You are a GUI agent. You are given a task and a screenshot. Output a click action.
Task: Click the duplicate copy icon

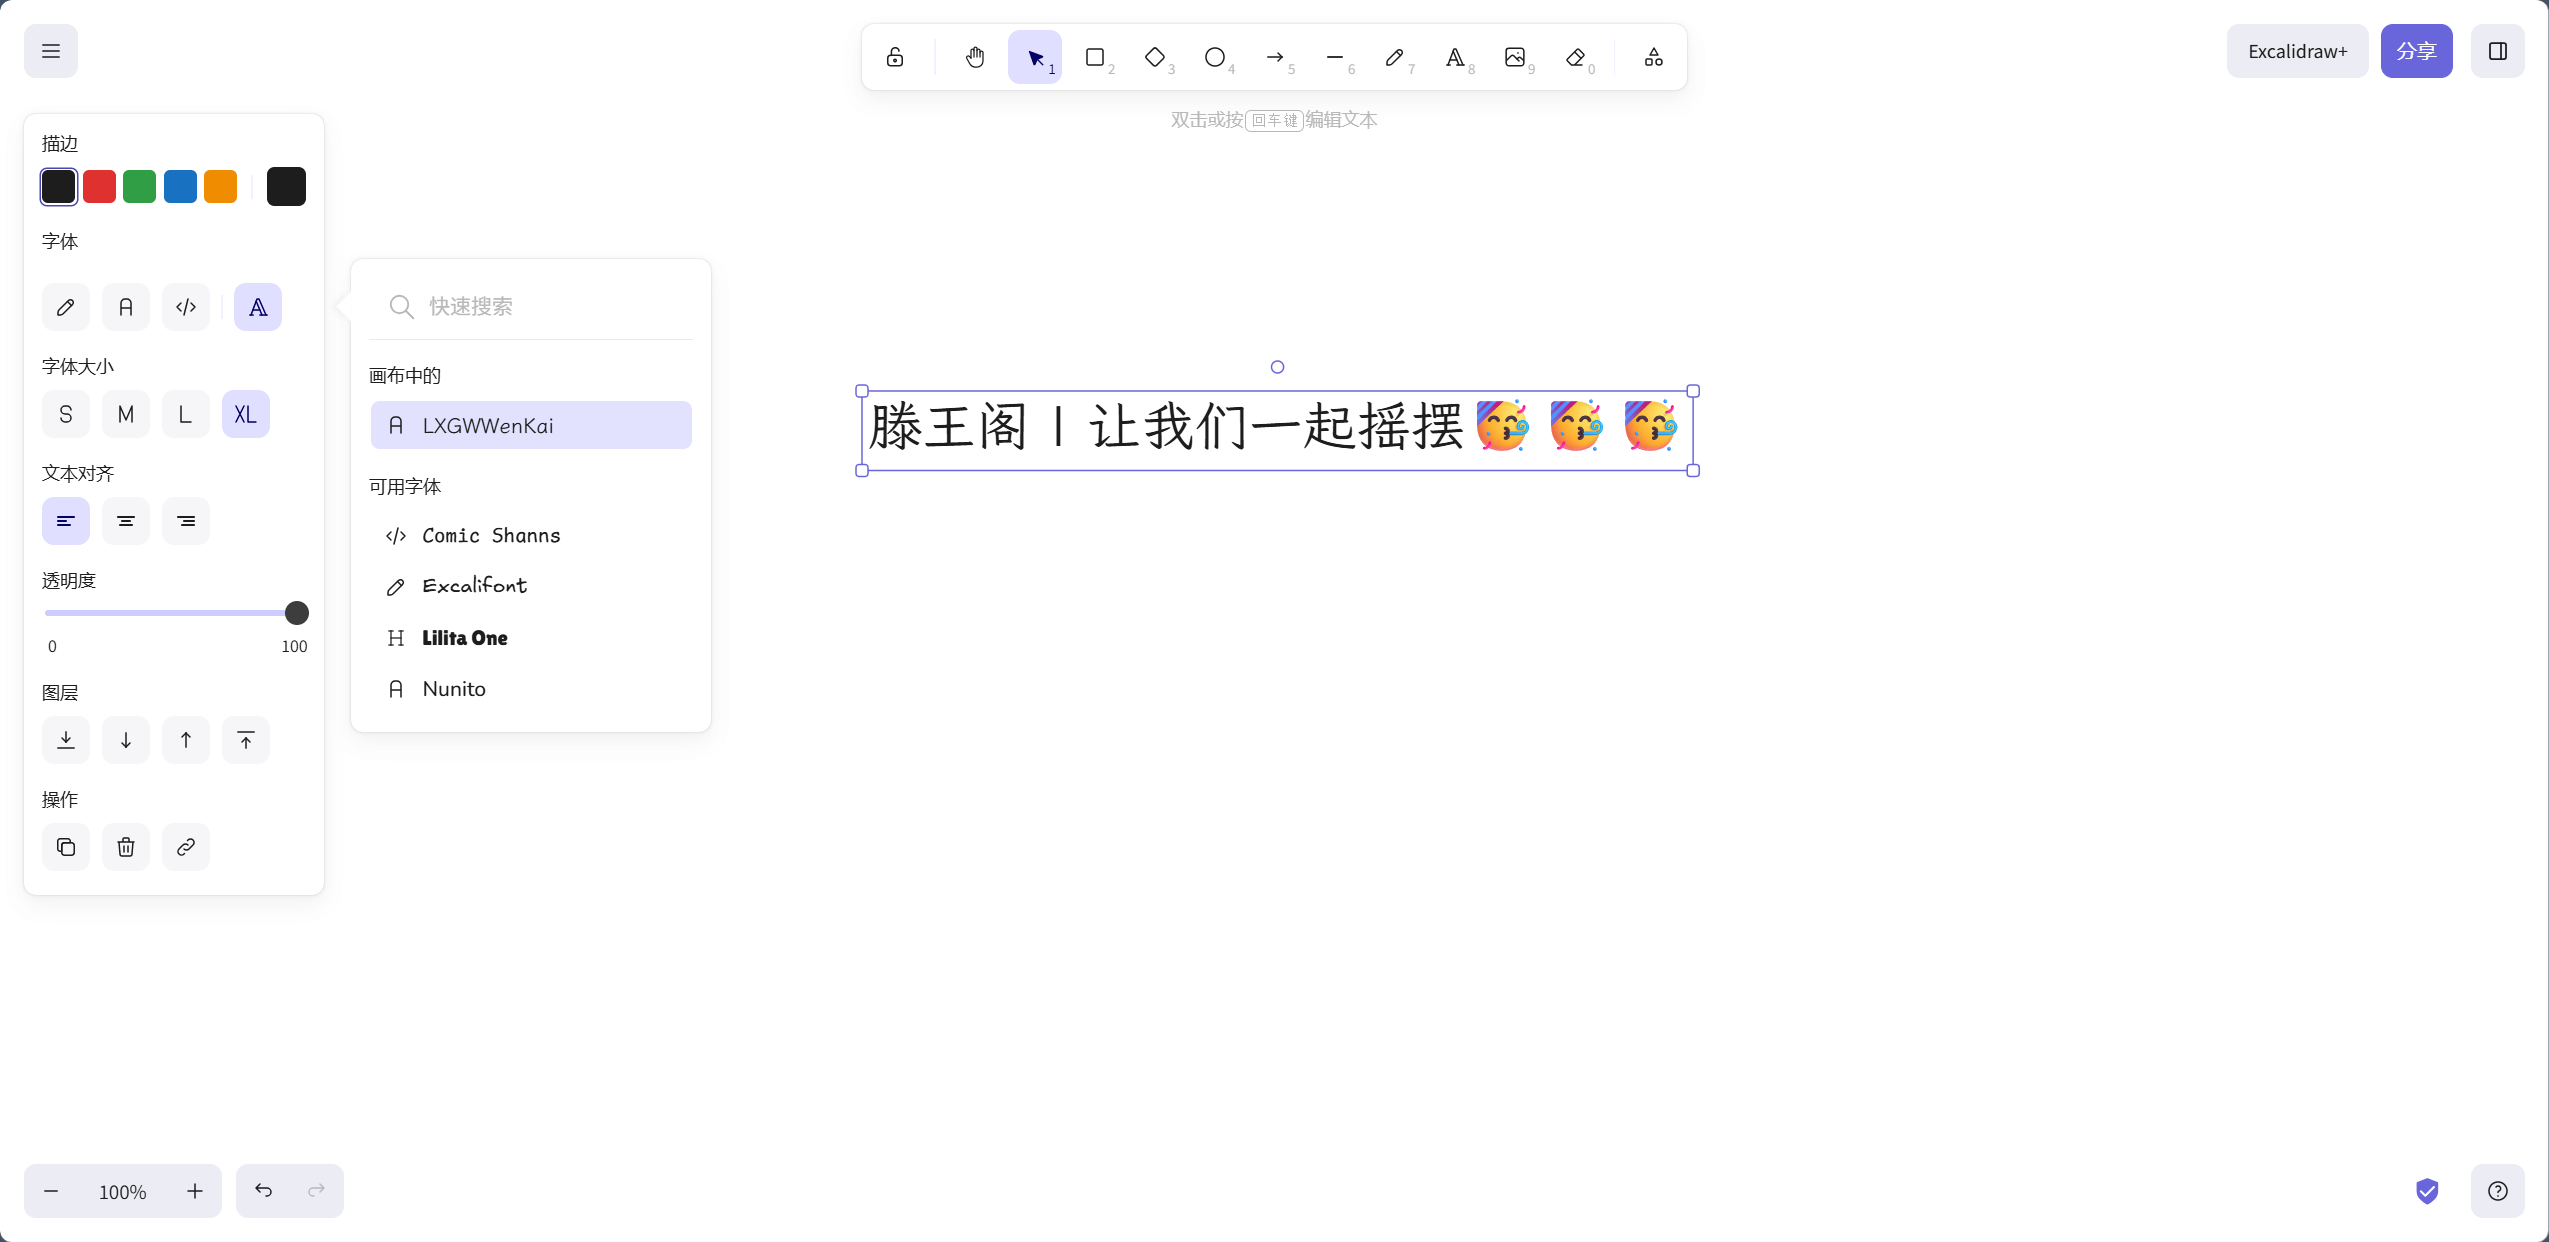point(66,847)
